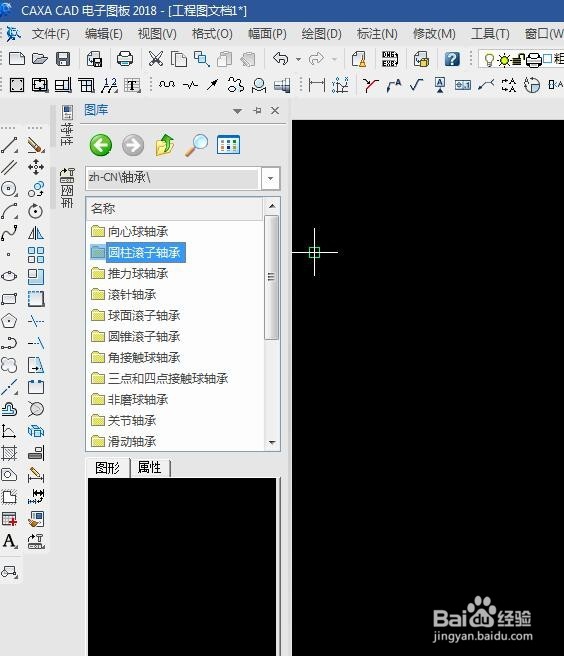Toggle layer light bulb visibility icon
The image size is (564, 656).
click(488, 60)
